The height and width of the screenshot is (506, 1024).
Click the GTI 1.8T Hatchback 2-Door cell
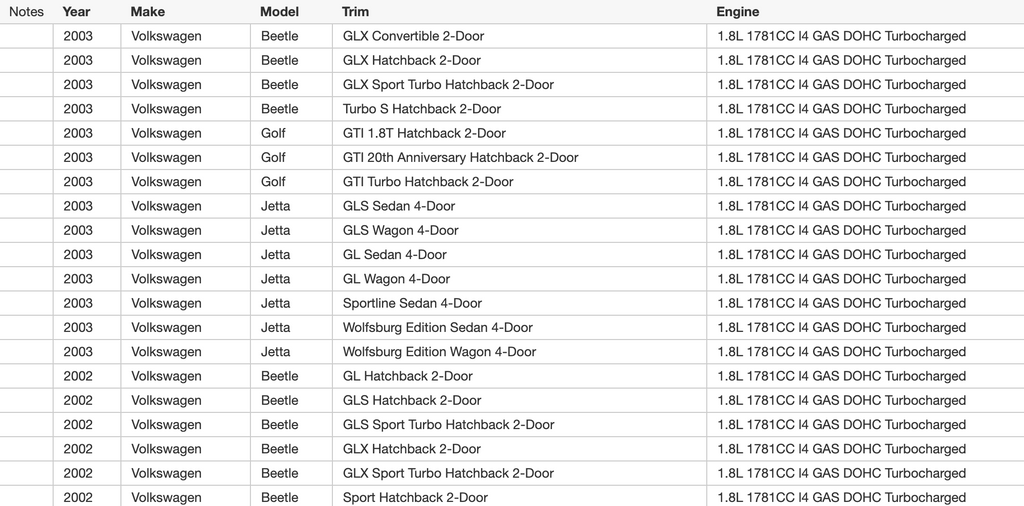(x=424, y=133)
